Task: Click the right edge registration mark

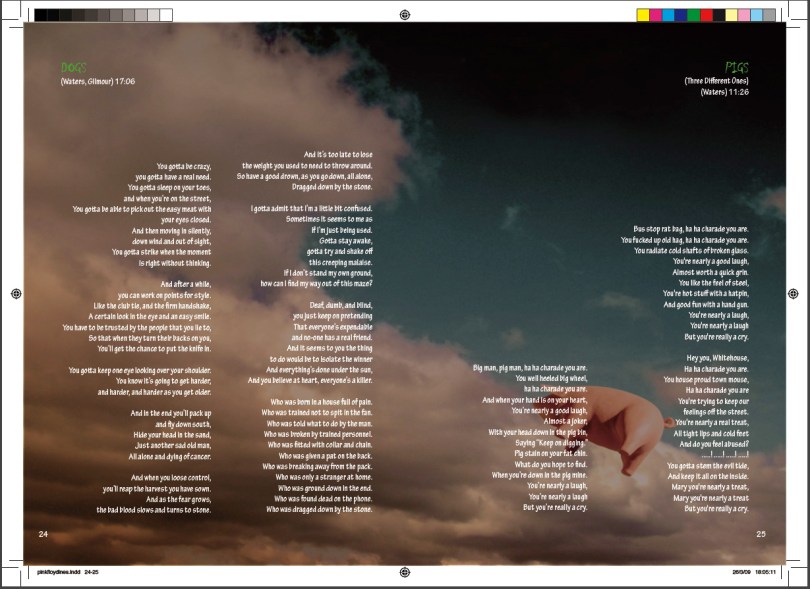Action: pos(794,294)
